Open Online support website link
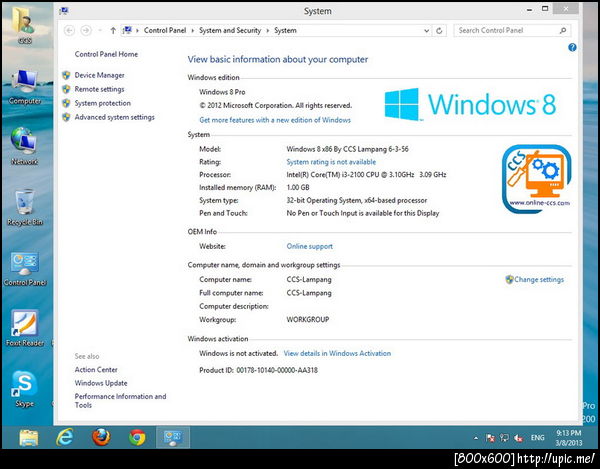 pyautogui.click(x=310, y=246)
